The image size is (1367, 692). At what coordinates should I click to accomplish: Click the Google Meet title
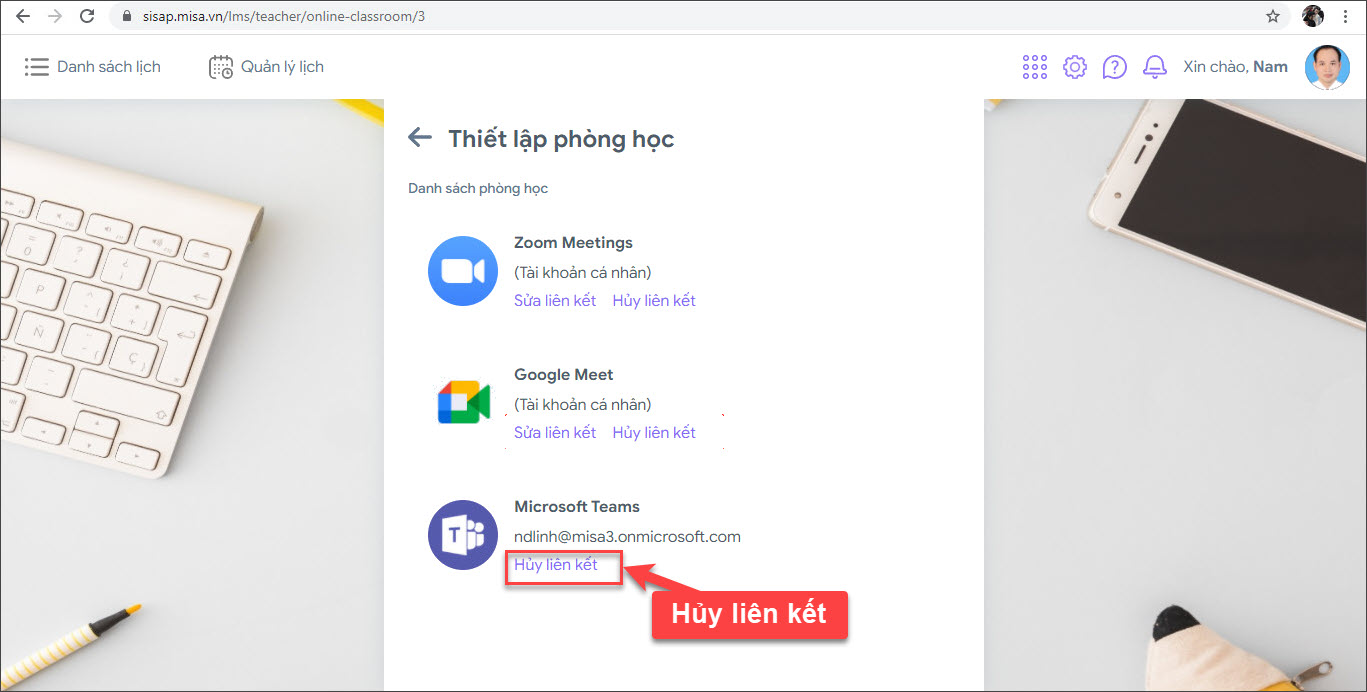point(564,375)
